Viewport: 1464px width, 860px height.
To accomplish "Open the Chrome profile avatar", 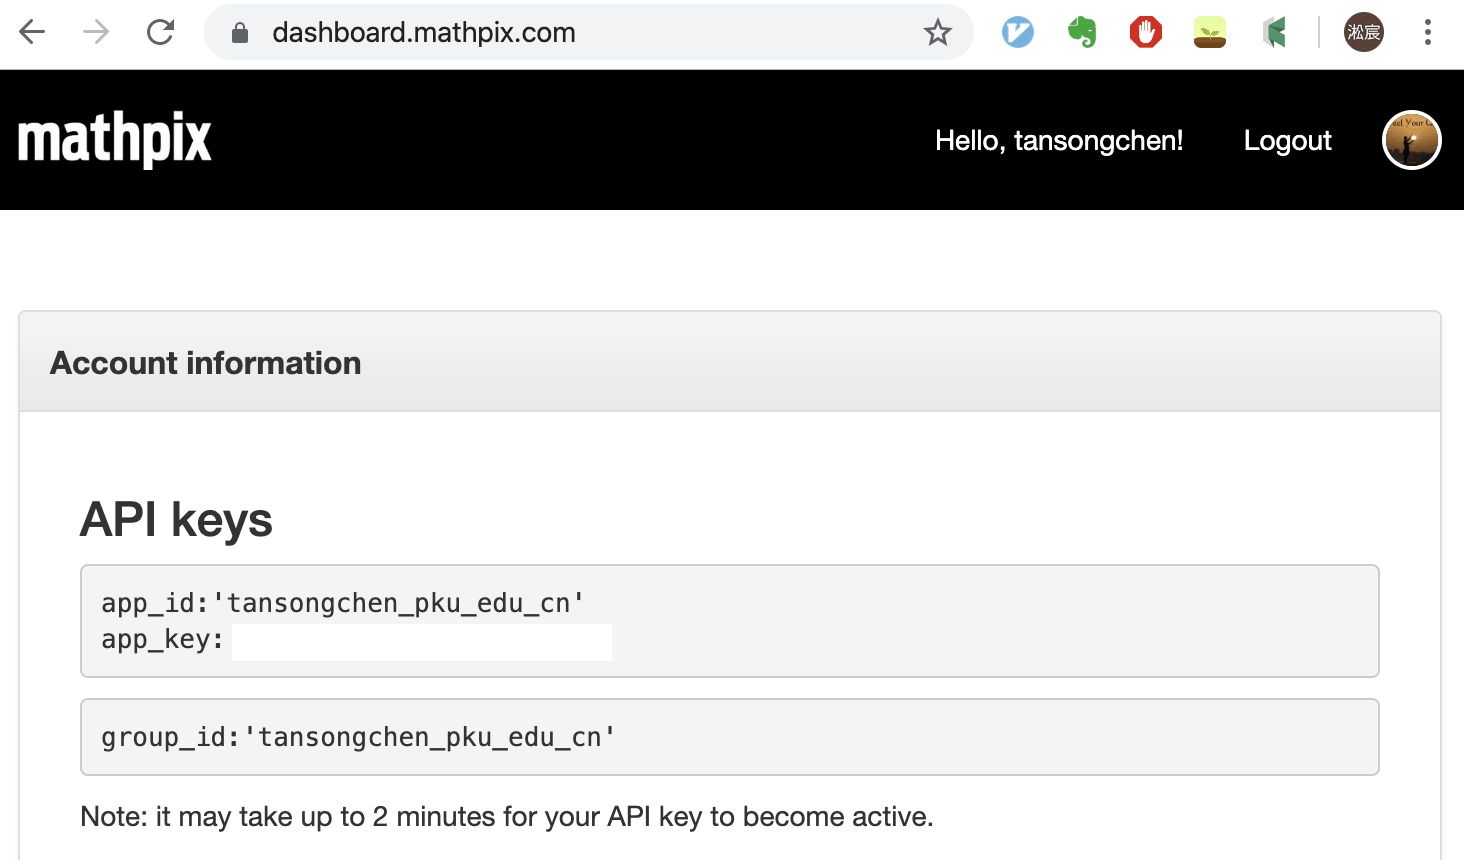I will [x=1364, y=32].
